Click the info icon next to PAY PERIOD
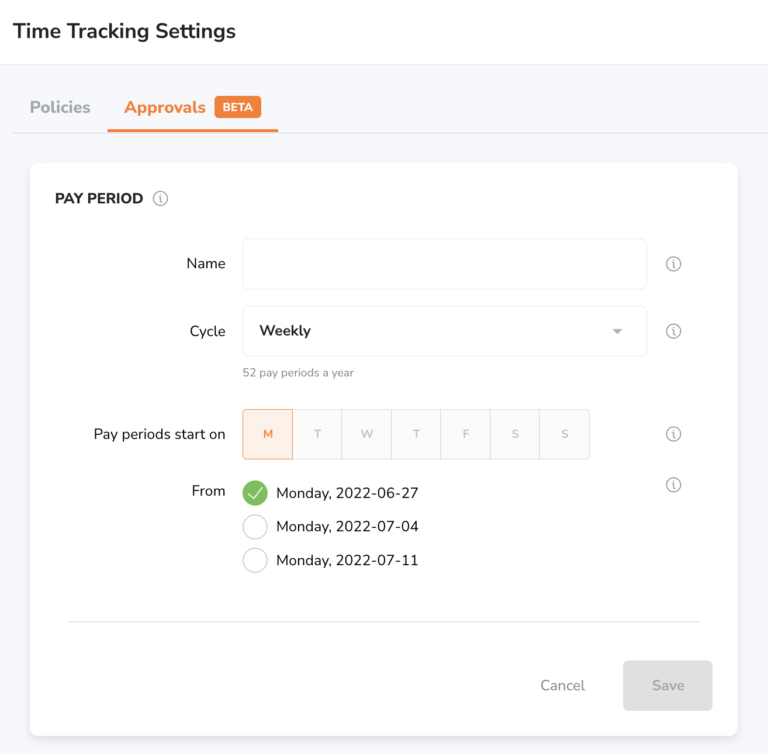This screenshot has width=768, height=754. point(160,198)
